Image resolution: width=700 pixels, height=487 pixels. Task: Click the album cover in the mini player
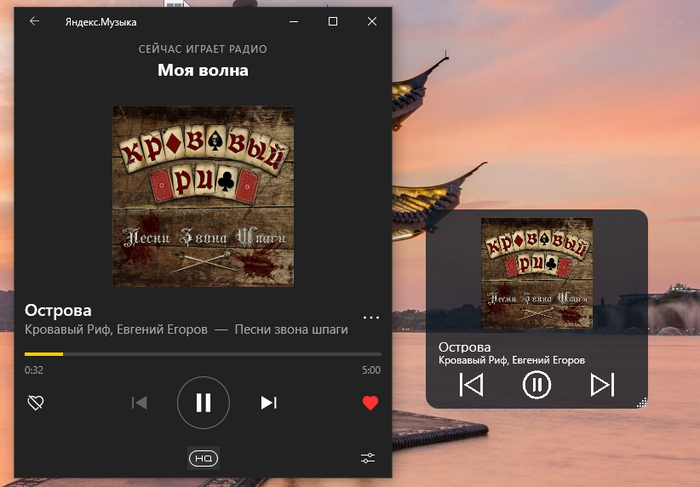[537, 274]
